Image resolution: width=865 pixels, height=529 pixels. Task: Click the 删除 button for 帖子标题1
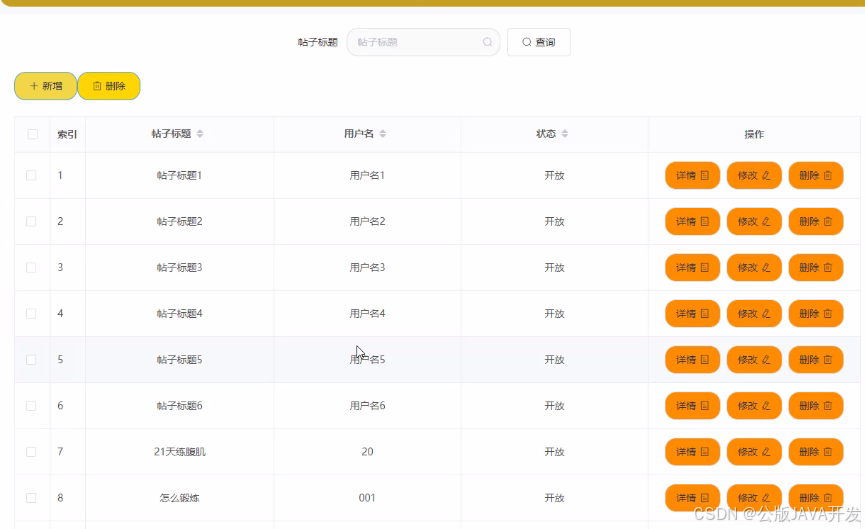(x=816, y=175)
